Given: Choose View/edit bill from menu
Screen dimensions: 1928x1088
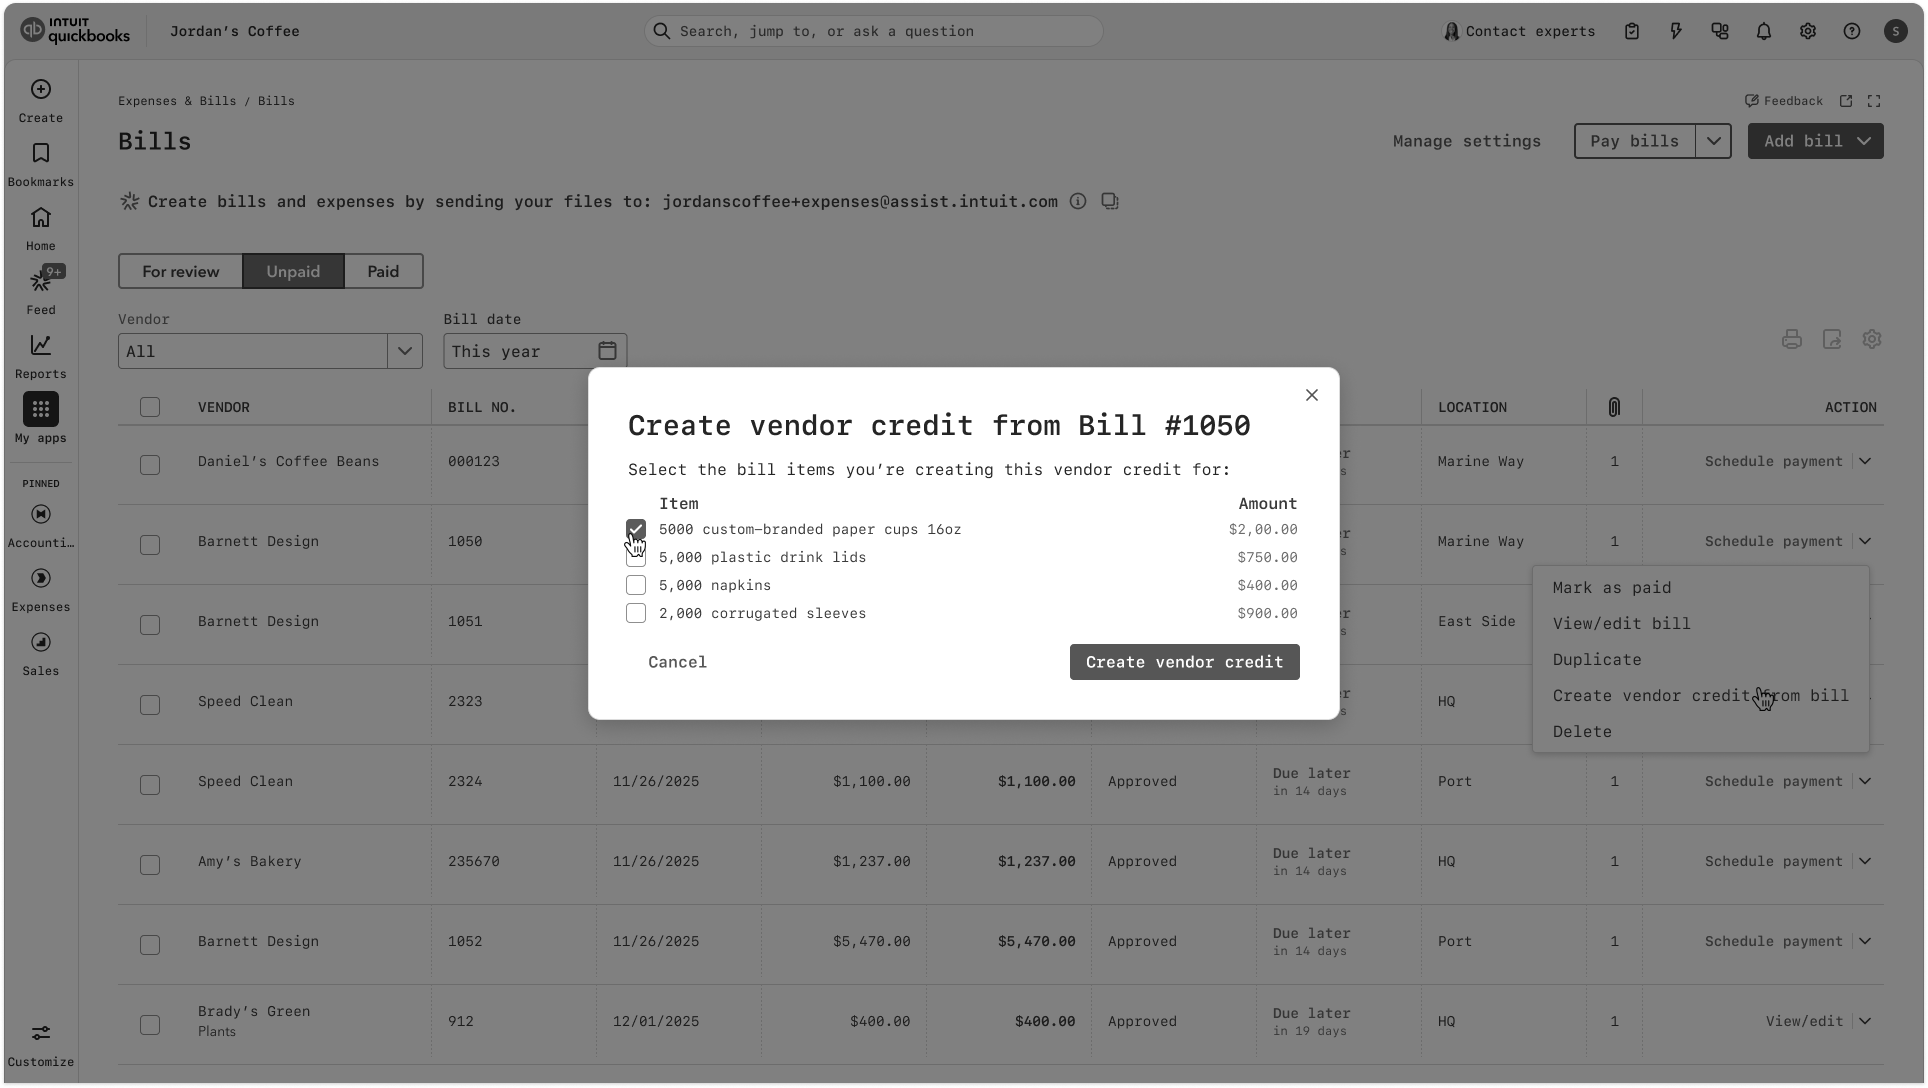Looking at the screenshot, I should (x=1700, y=624).
